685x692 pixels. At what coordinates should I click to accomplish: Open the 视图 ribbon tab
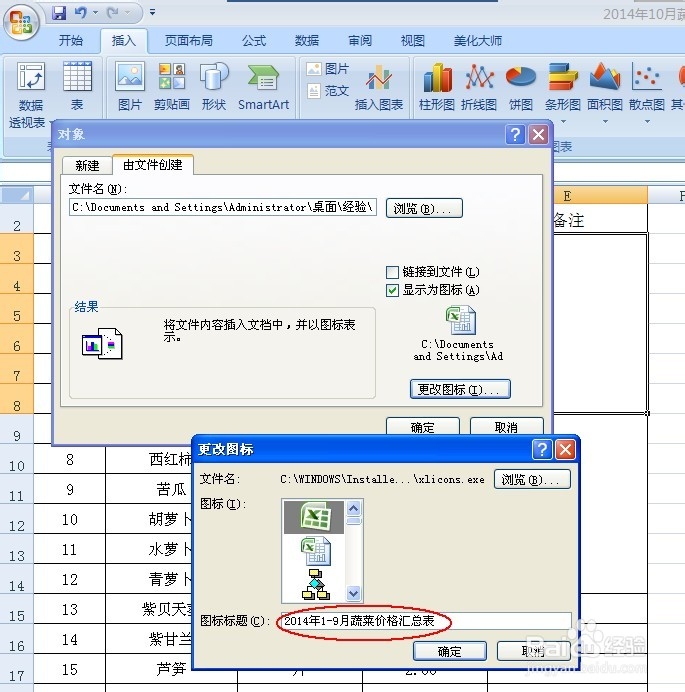coord(413,41)
